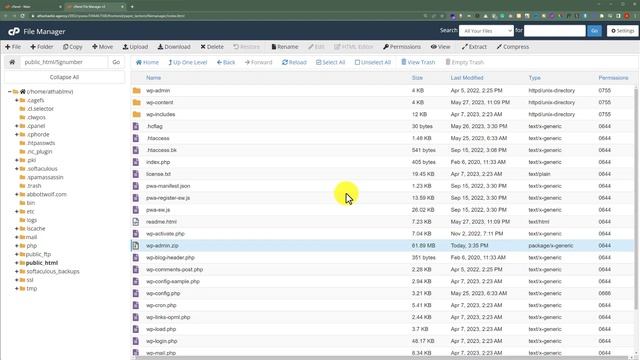Go to Home in the navigation bar

(147, 62)
